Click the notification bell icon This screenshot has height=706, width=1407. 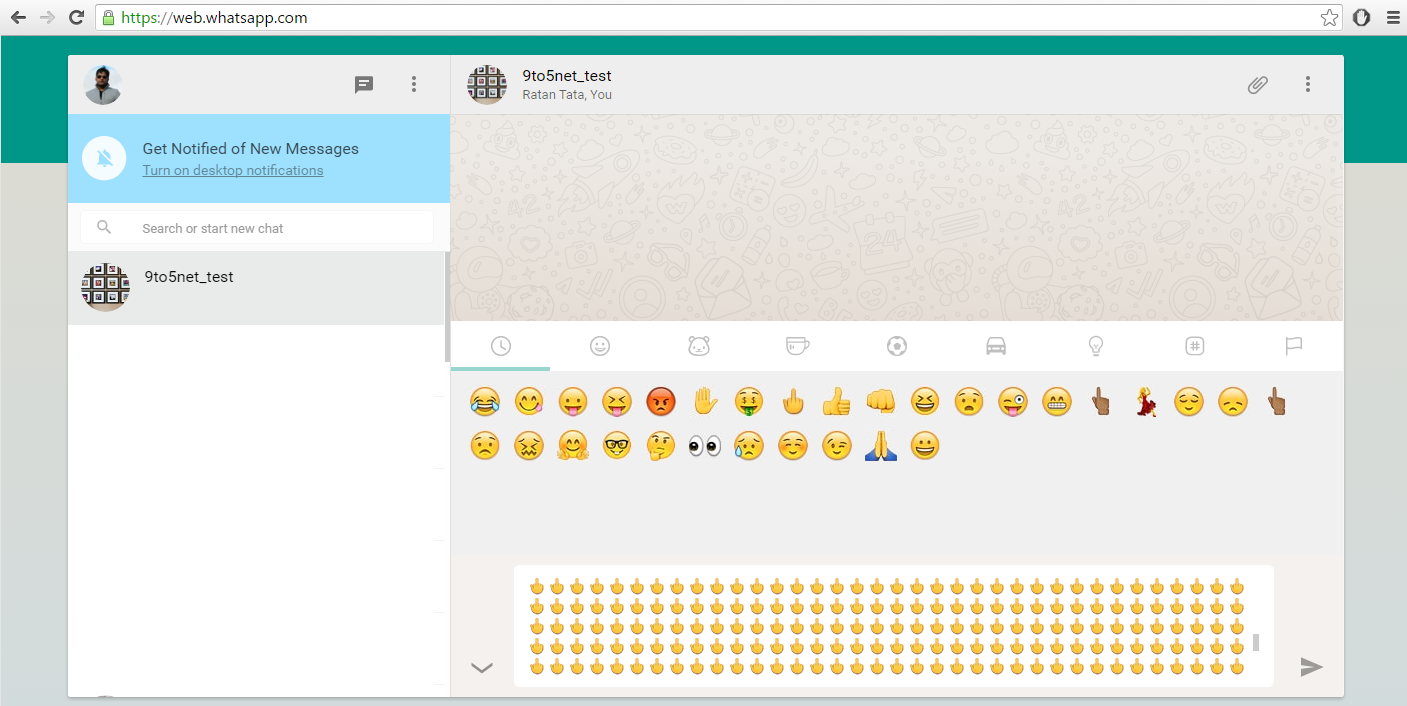point(104,159)
